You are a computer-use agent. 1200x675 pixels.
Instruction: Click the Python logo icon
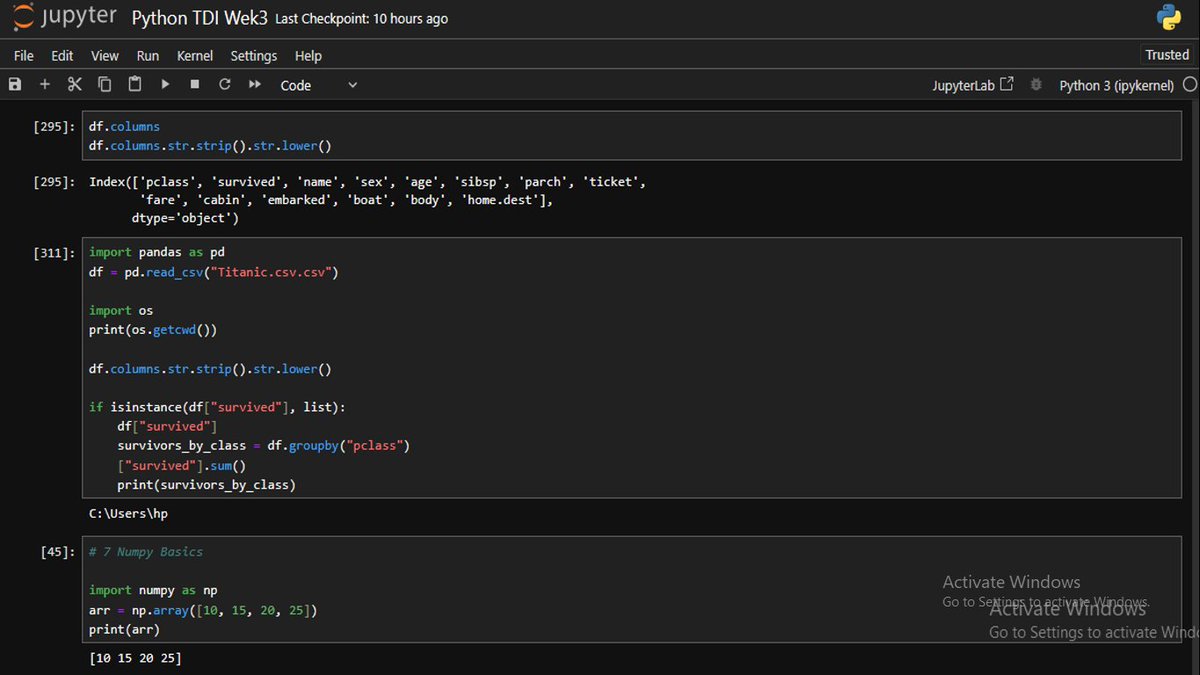click(x=1169, y=17)
